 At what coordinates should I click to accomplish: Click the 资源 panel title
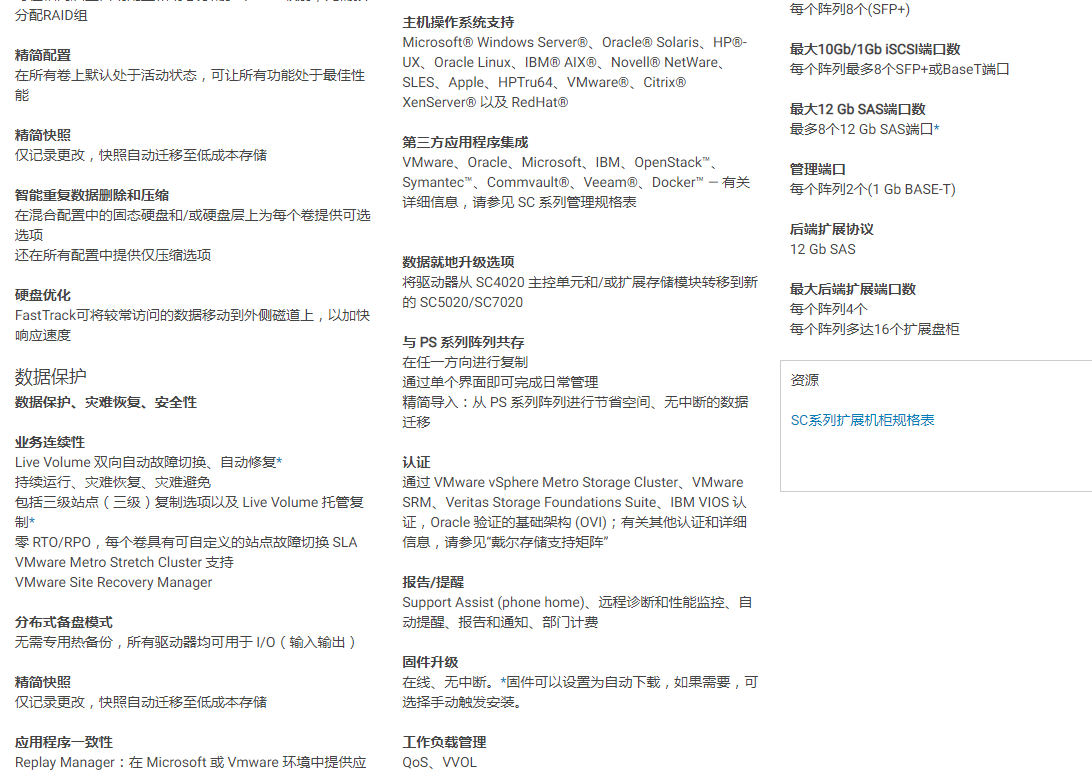click(804, 380)
